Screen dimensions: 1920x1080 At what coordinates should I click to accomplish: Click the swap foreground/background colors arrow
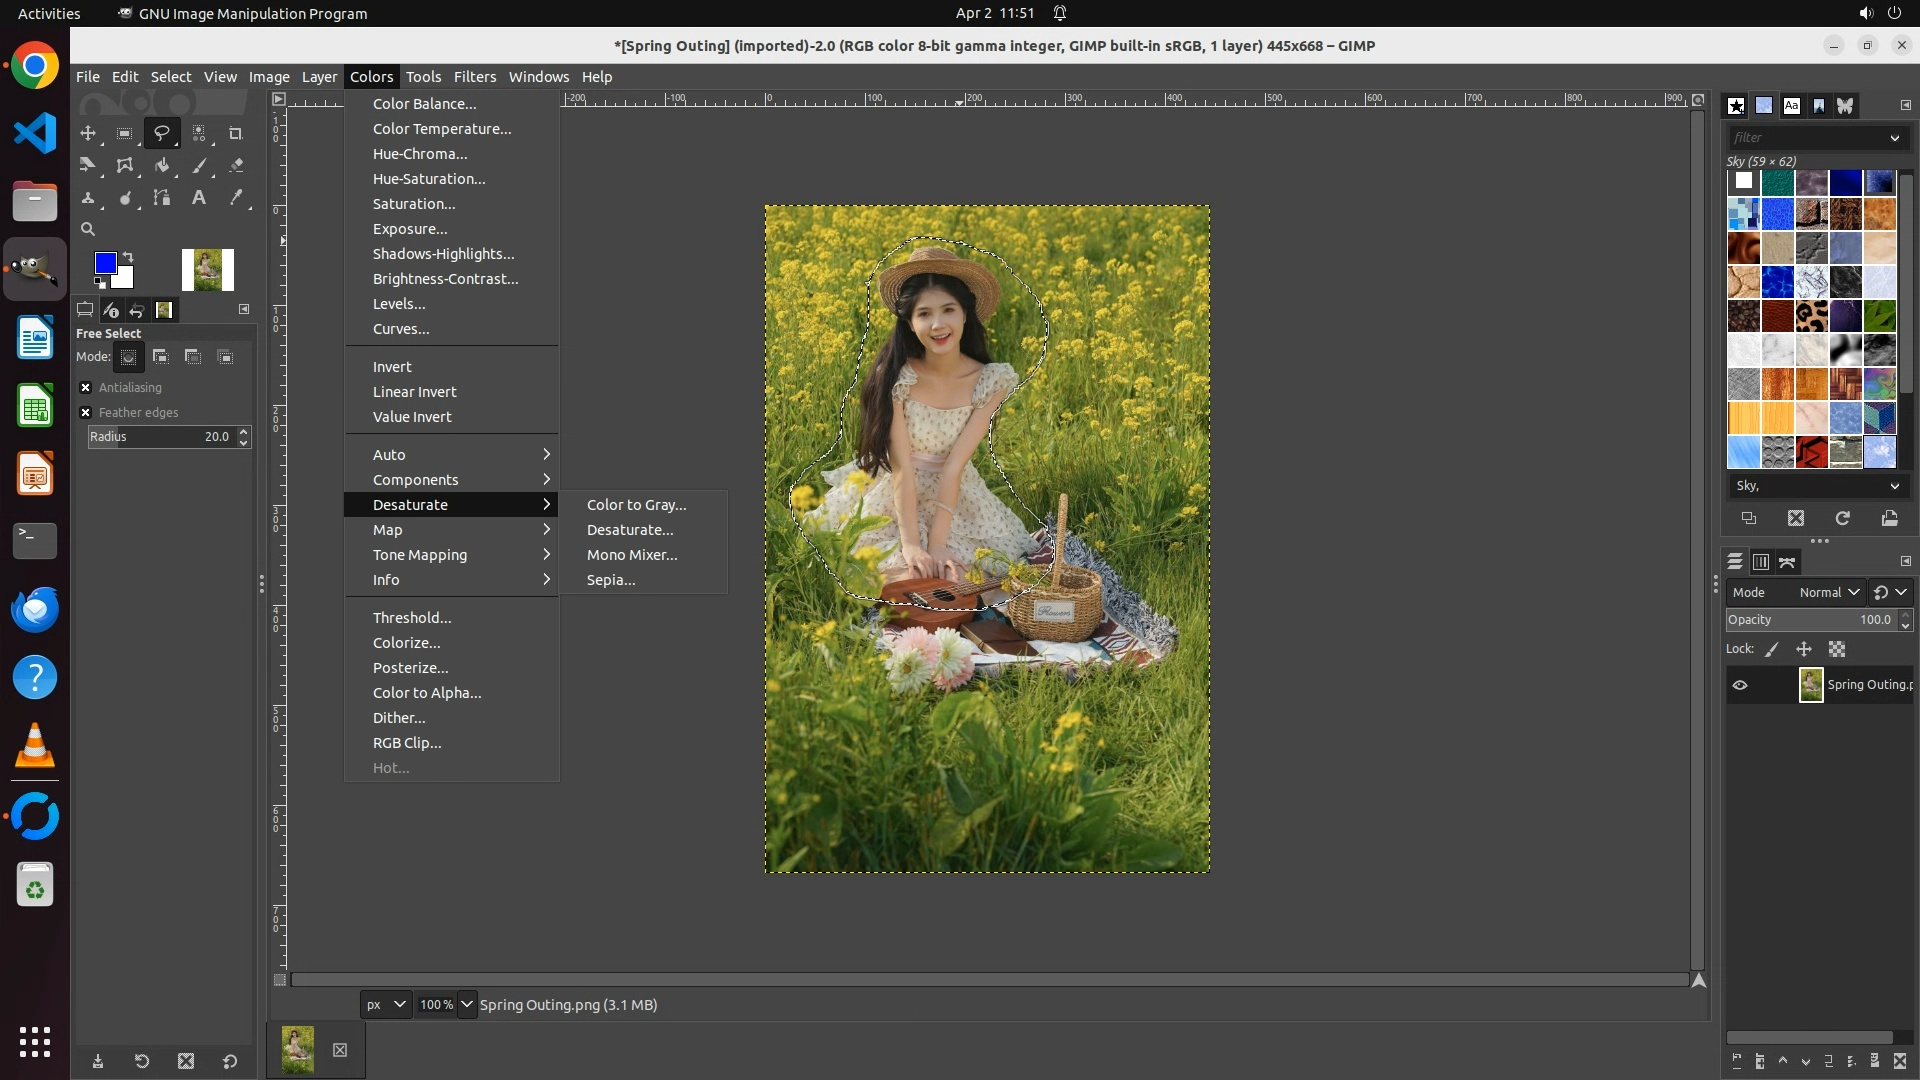(x=128, y=257)
